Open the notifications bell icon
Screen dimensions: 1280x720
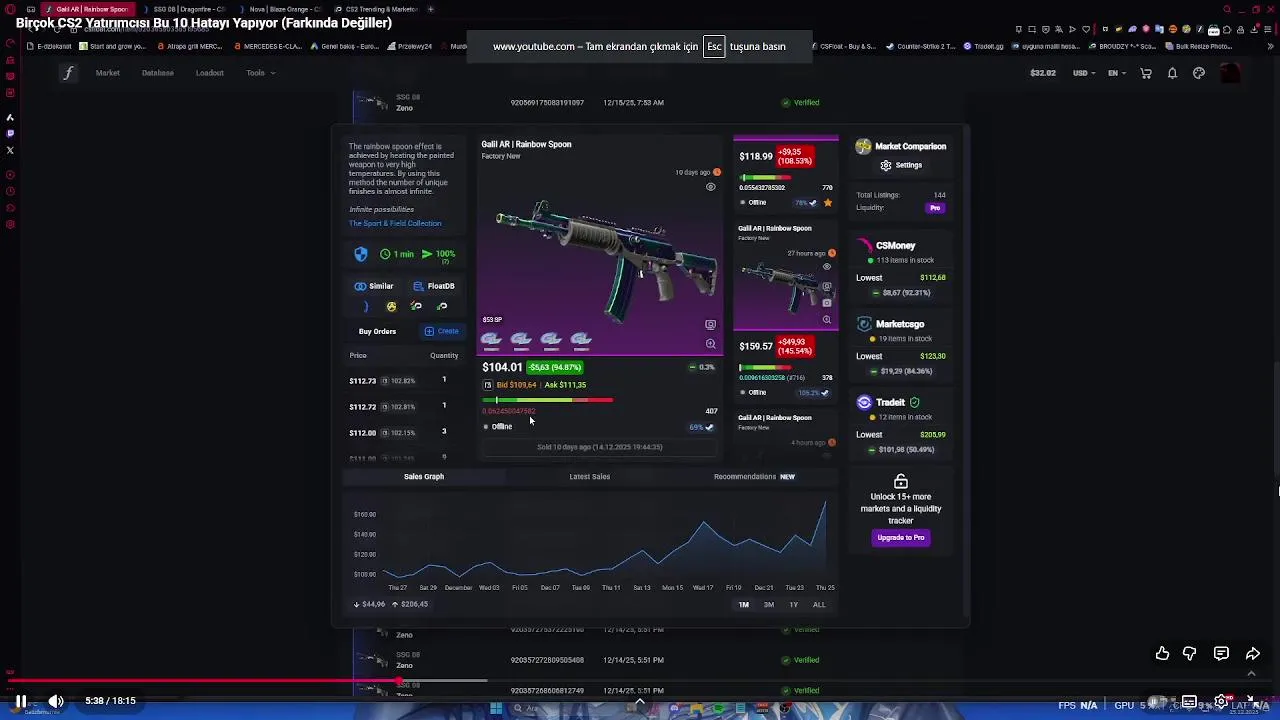(1172, 73)
